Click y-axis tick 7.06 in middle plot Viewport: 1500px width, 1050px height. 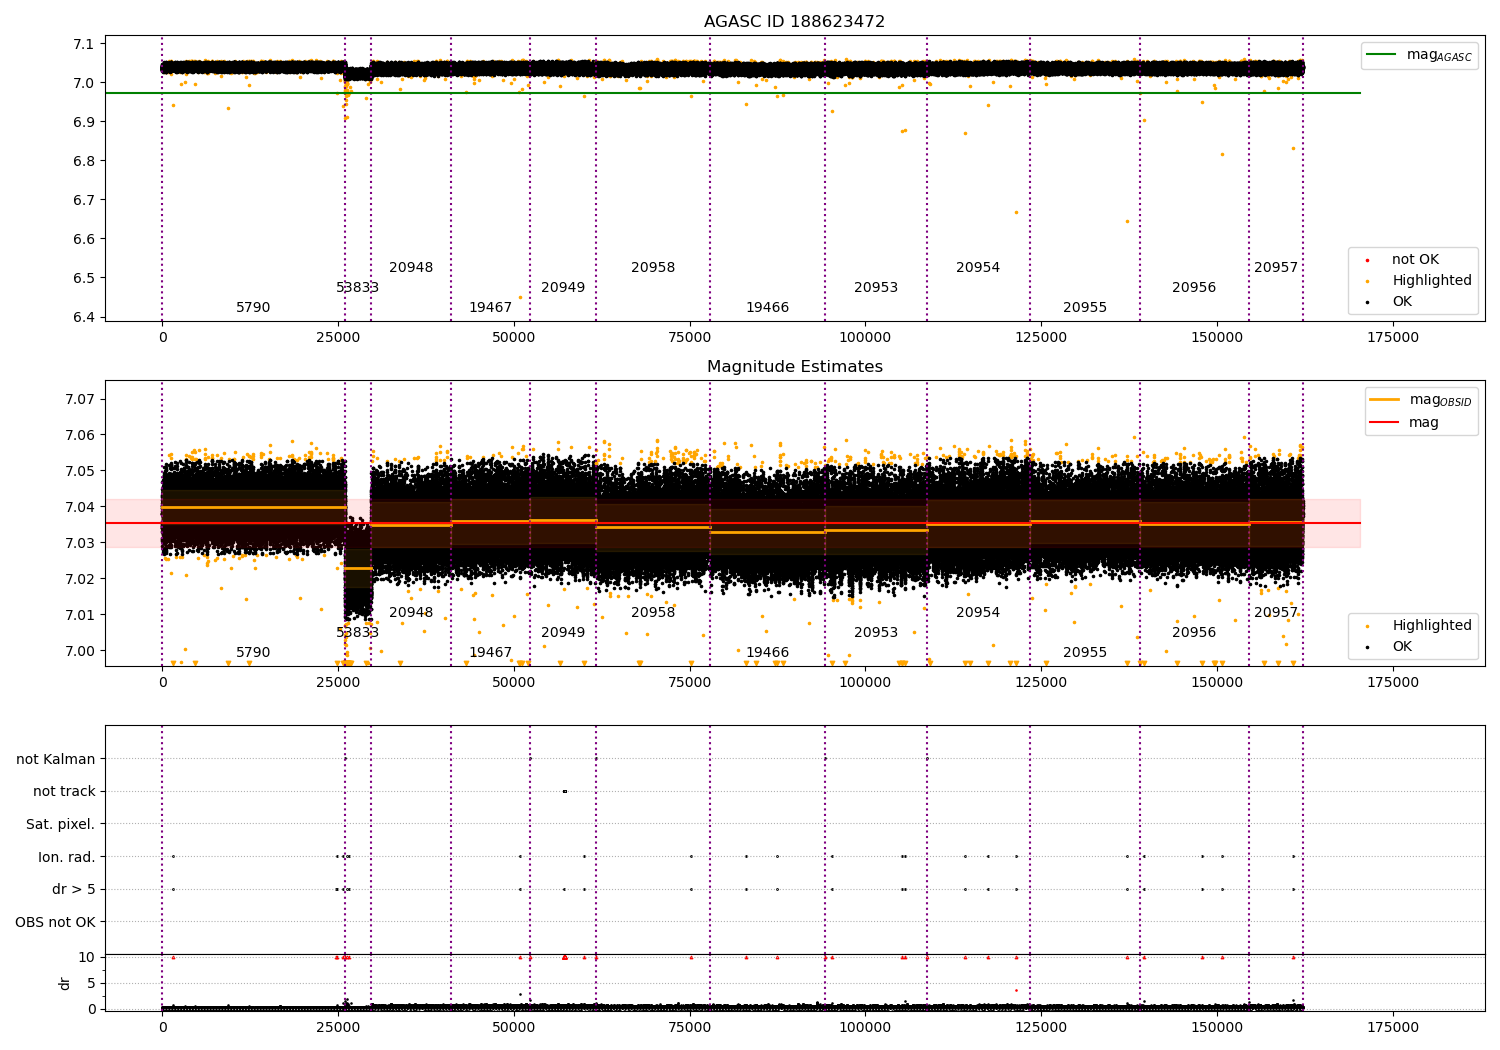tap(81, 435)
